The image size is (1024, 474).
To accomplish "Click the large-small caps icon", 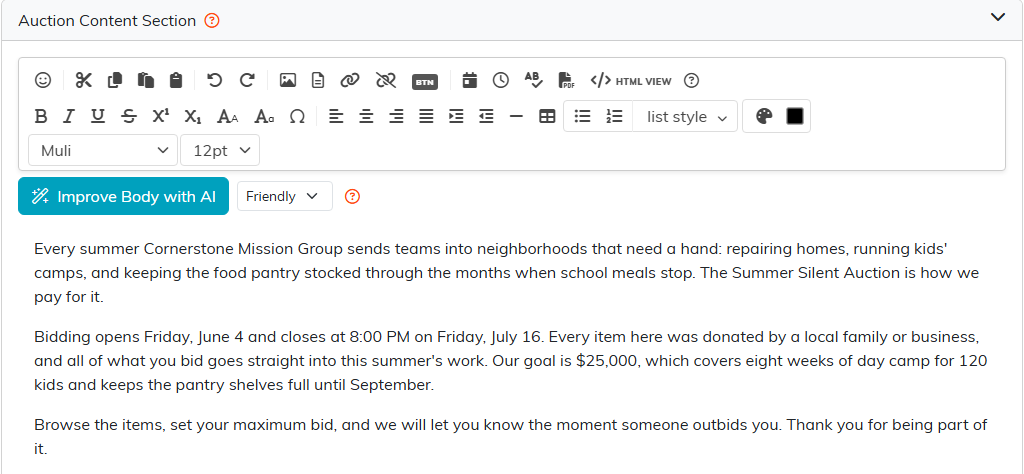I will [x=228, y=117].
